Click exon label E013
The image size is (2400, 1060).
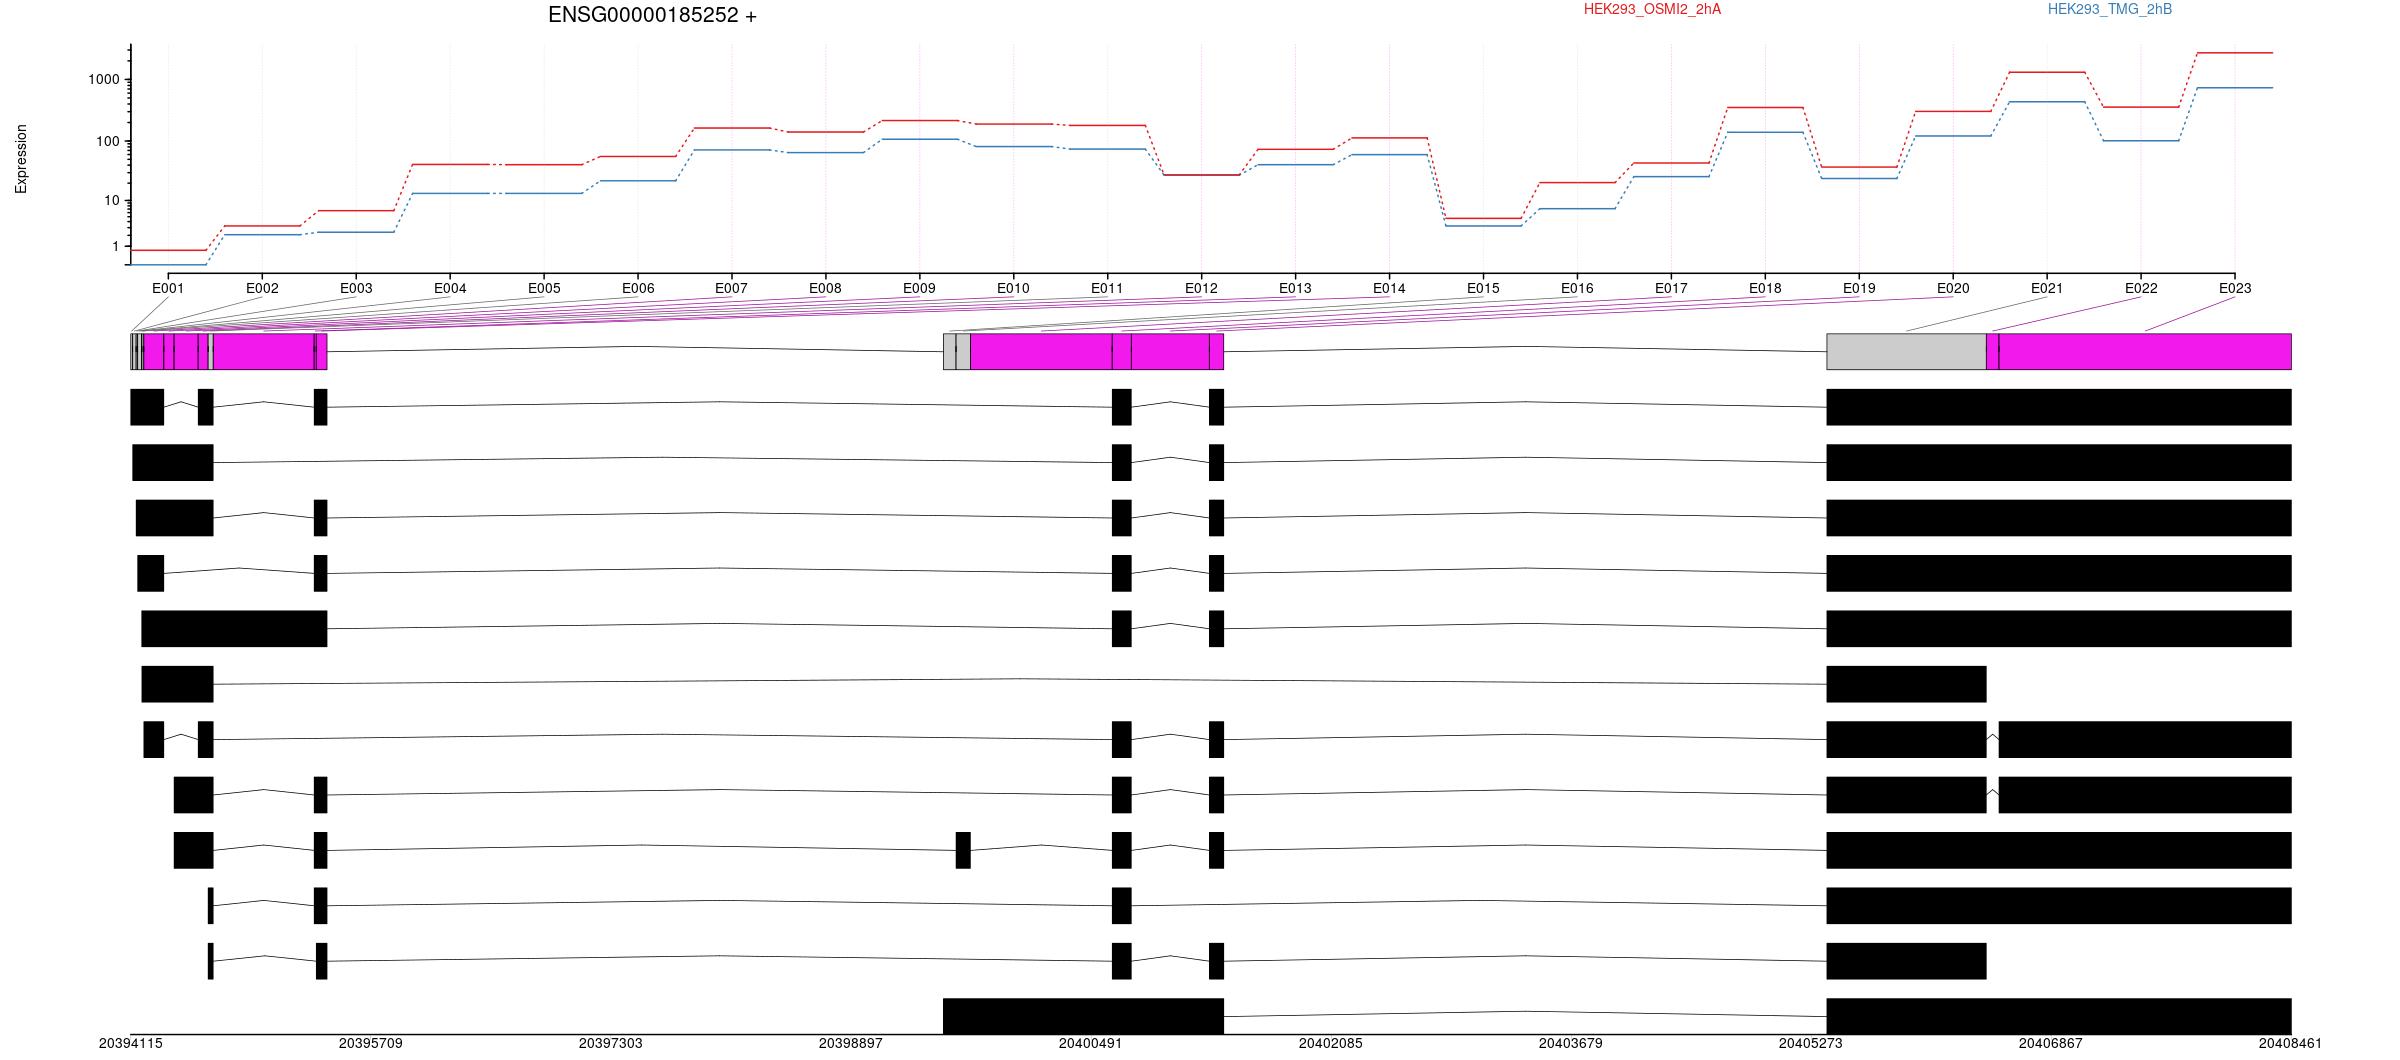[x=1295, y=288]
